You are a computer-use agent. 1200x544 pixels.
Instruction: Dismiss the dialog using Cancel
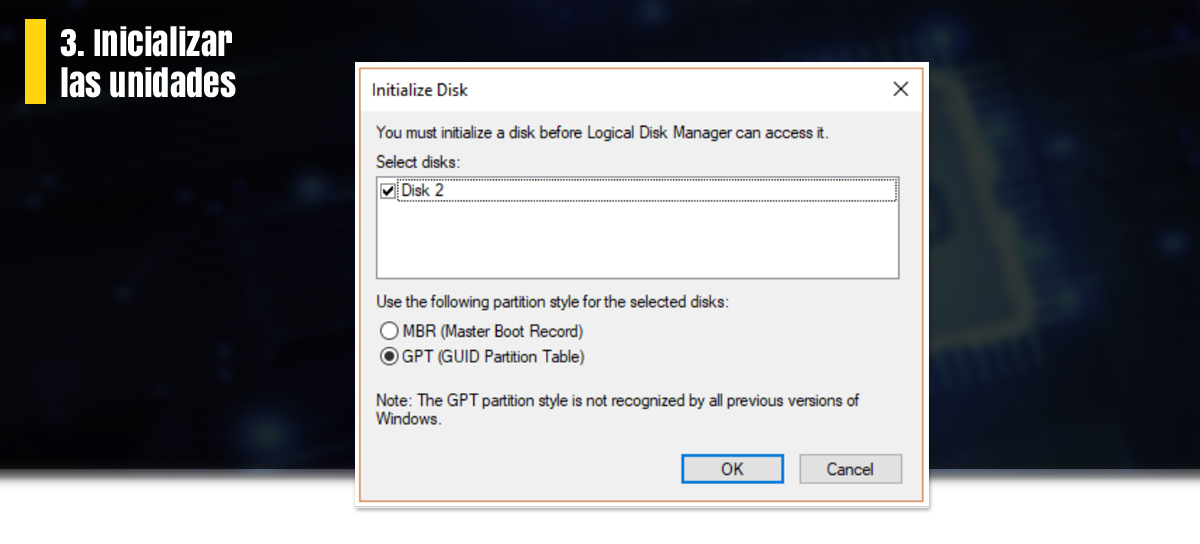pos(850,469)
